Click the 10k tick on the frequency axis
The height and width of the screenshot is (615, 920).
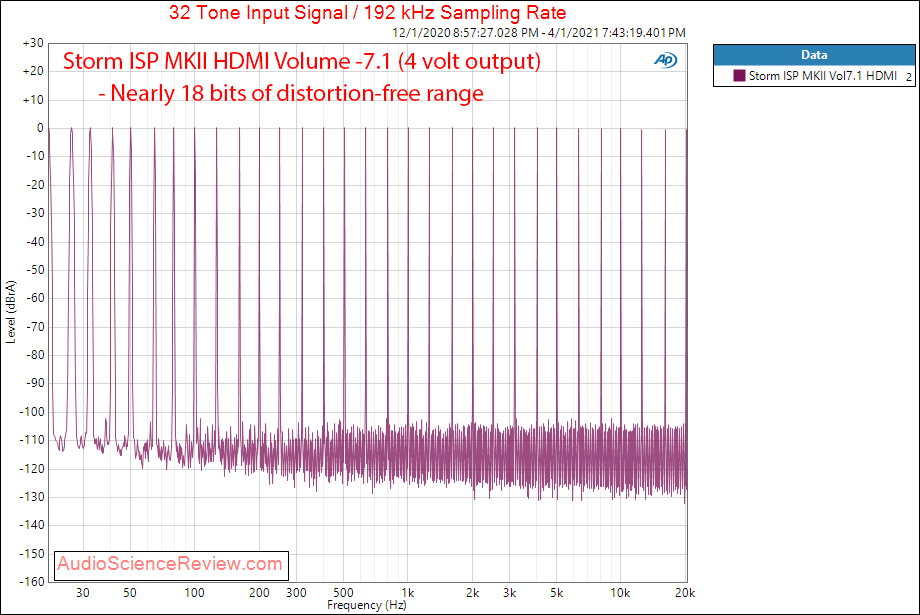click(x=620, y=593)
